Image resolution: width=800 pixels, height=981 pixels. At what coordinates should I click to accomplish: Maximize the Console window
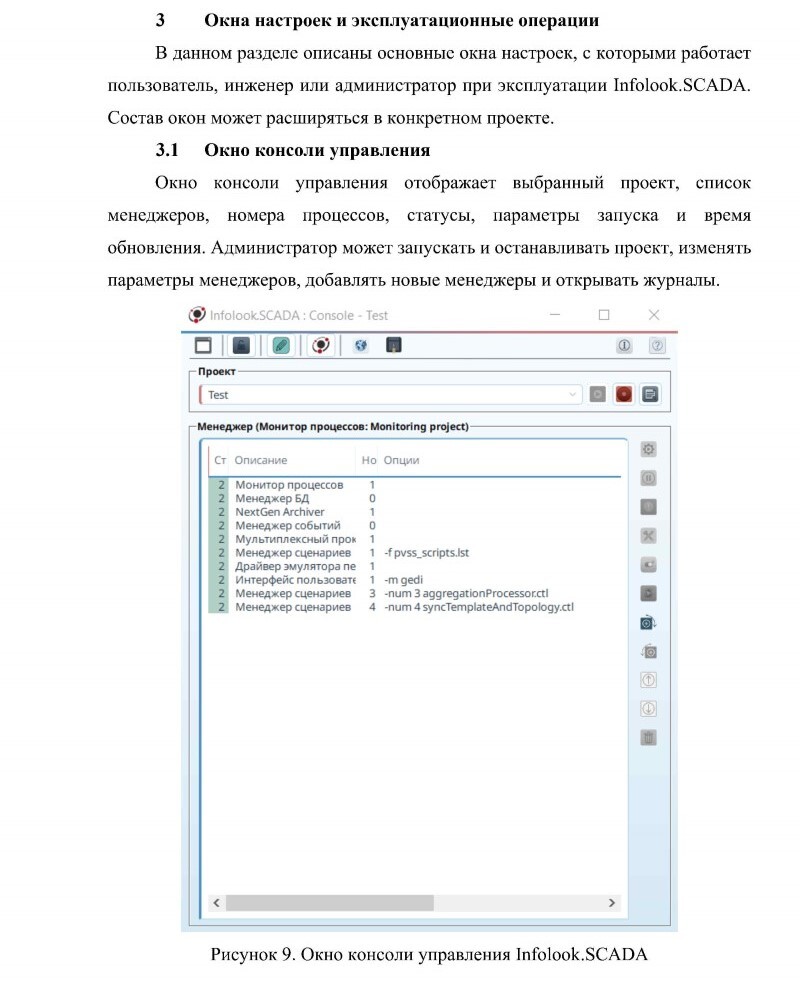coord(604,315)
